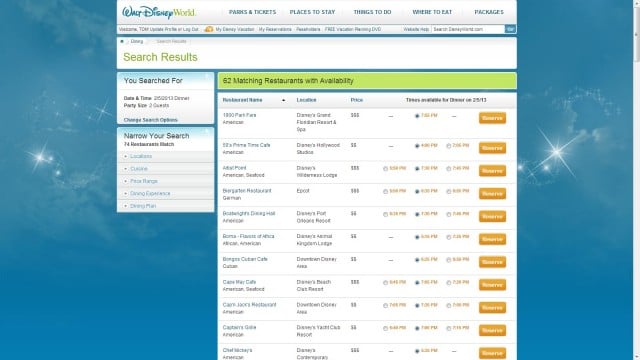Image resolution: width=640 pixels, height=360 pixels.
Task: Reserve Boatwright's Dining Hall
Action: coord(492,217)
